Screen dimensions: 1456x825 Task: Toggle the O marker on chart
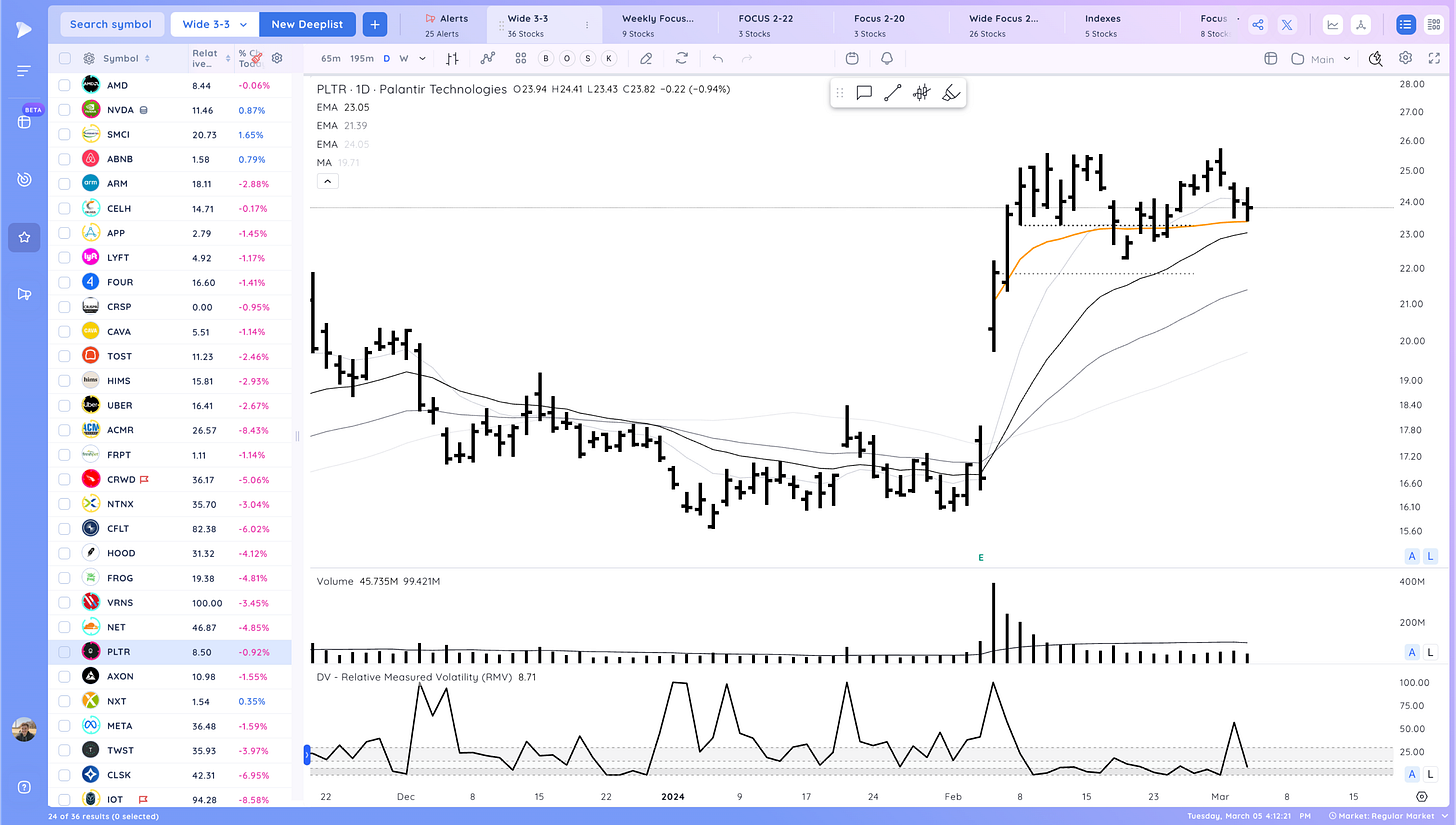(566, 59)
